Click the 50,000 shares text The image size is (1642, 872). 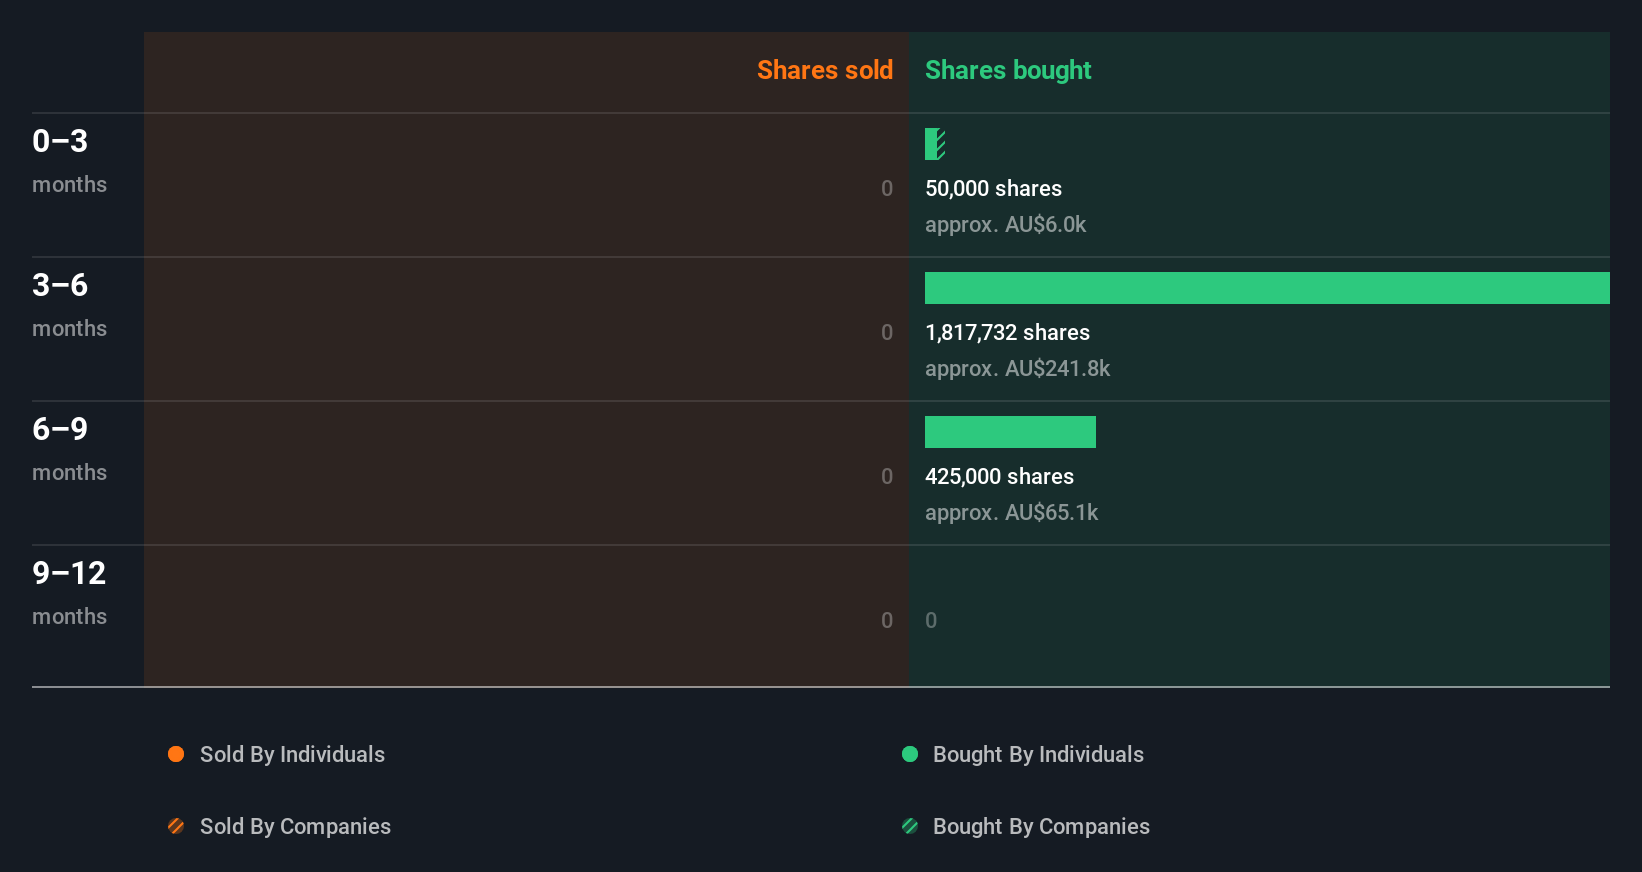pyautogui.click(x=993, y=188)
